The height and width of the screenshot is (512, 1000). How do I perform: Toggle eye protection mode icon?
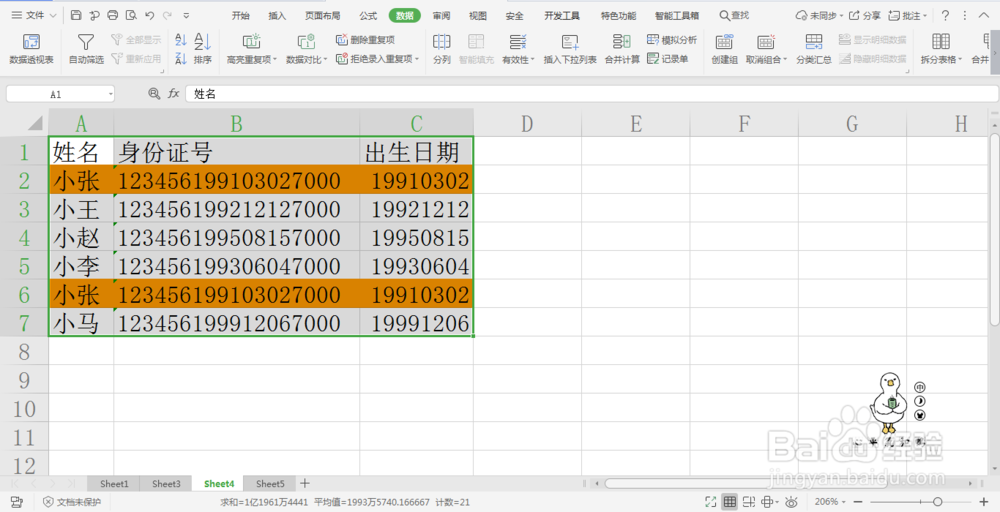[x=791, y=502]
